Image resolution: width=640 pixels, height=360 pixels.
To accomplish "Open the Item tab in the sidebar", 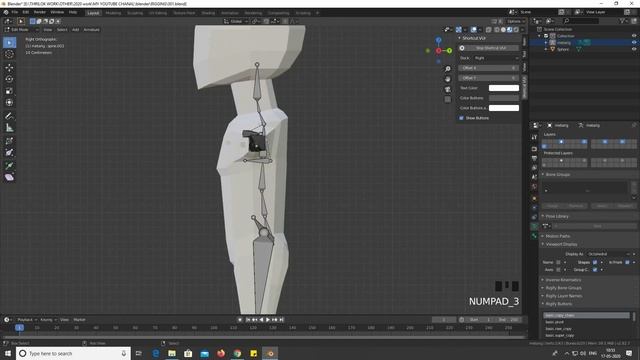I will [x=524, y=42].
